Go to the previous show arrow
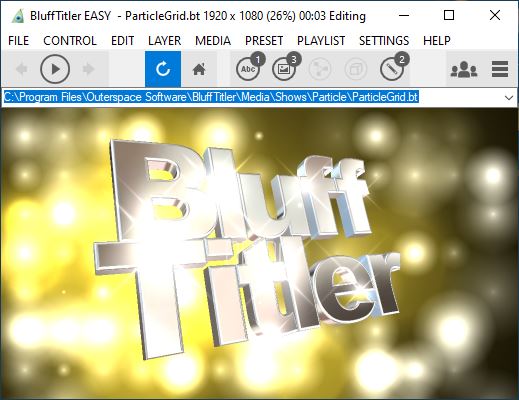Image resolution: width=519 pixels, height=400 pixels. 22,69
